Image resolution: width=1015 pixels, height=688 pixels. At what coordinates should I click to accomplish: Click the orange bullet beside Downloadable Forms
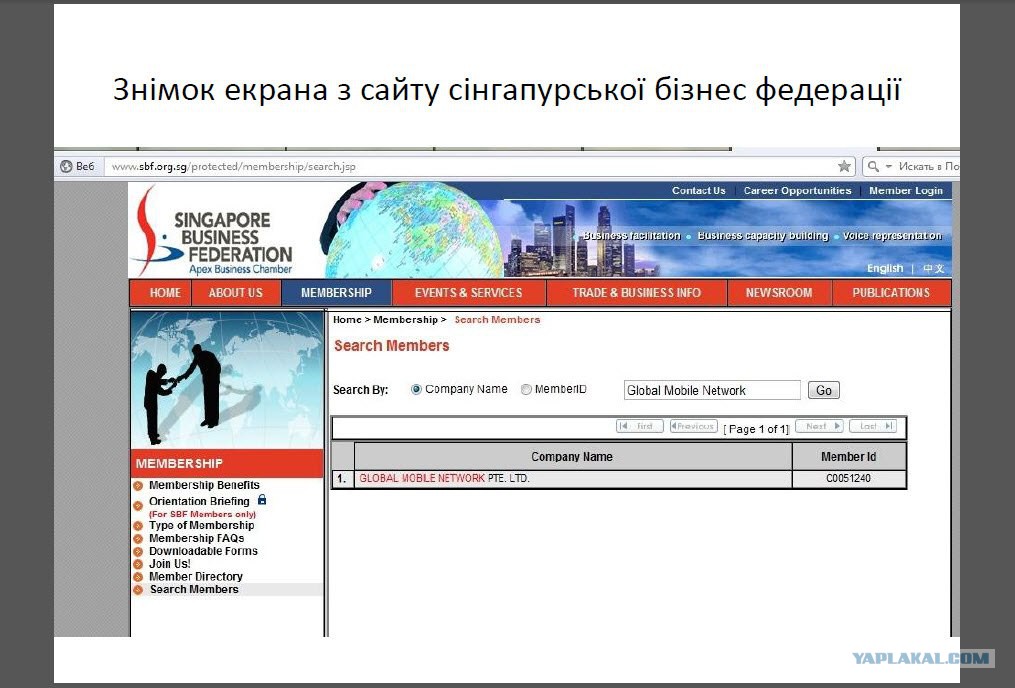[138, 551]
